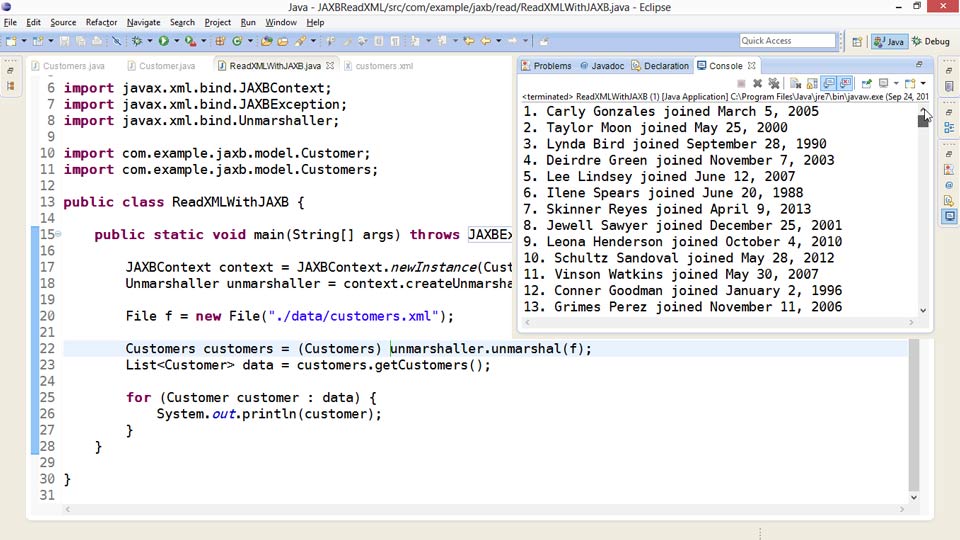Click the Save All toolbar icon
This screenshot has height=540, width=960.
(81, 41)
